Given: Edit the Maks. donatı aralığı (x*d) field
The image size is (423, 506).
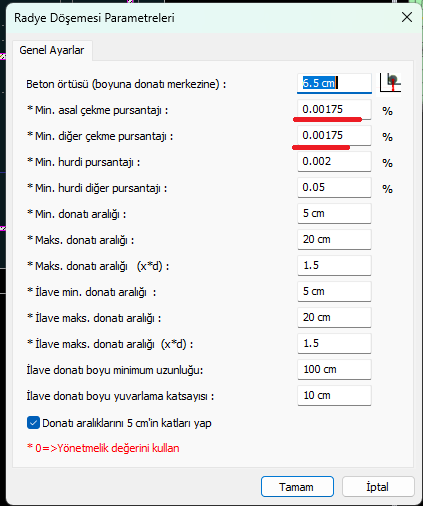Looking at the screenshot, I should pos(334,265).
